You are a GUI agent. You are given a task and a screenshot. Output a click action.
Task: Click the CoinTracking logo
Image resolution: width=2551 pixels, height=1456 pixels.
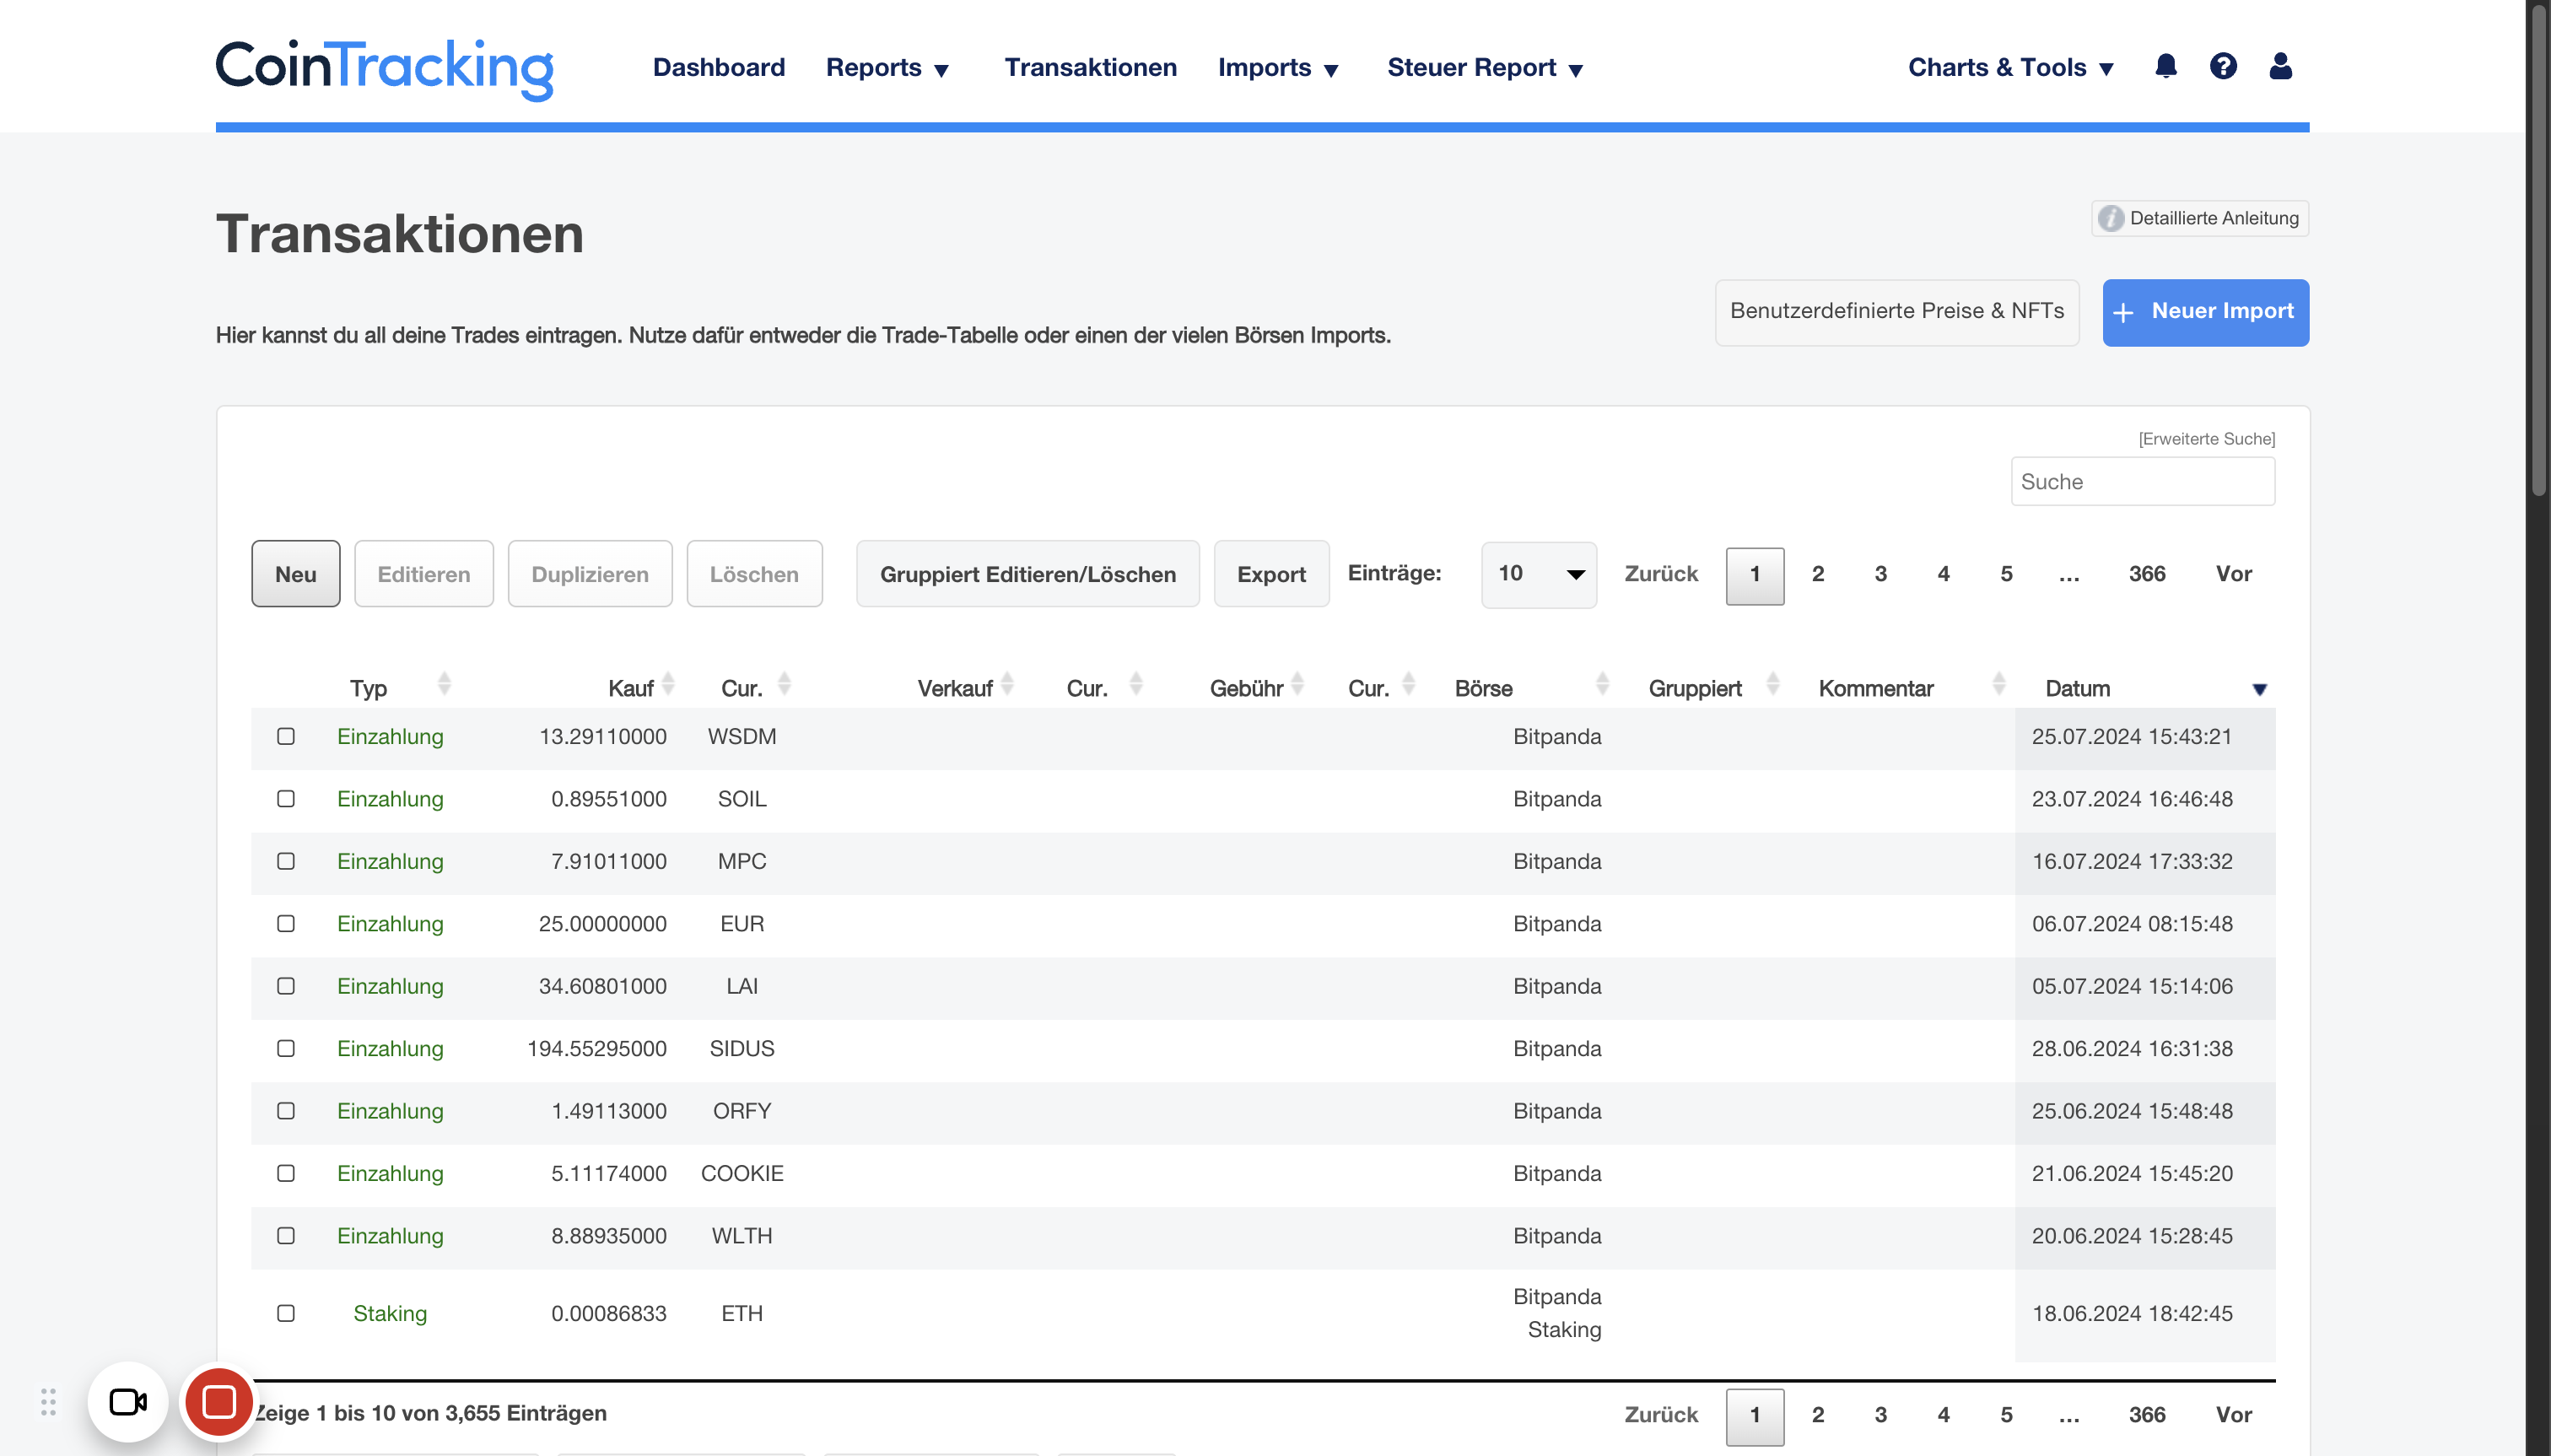point(385,68)
